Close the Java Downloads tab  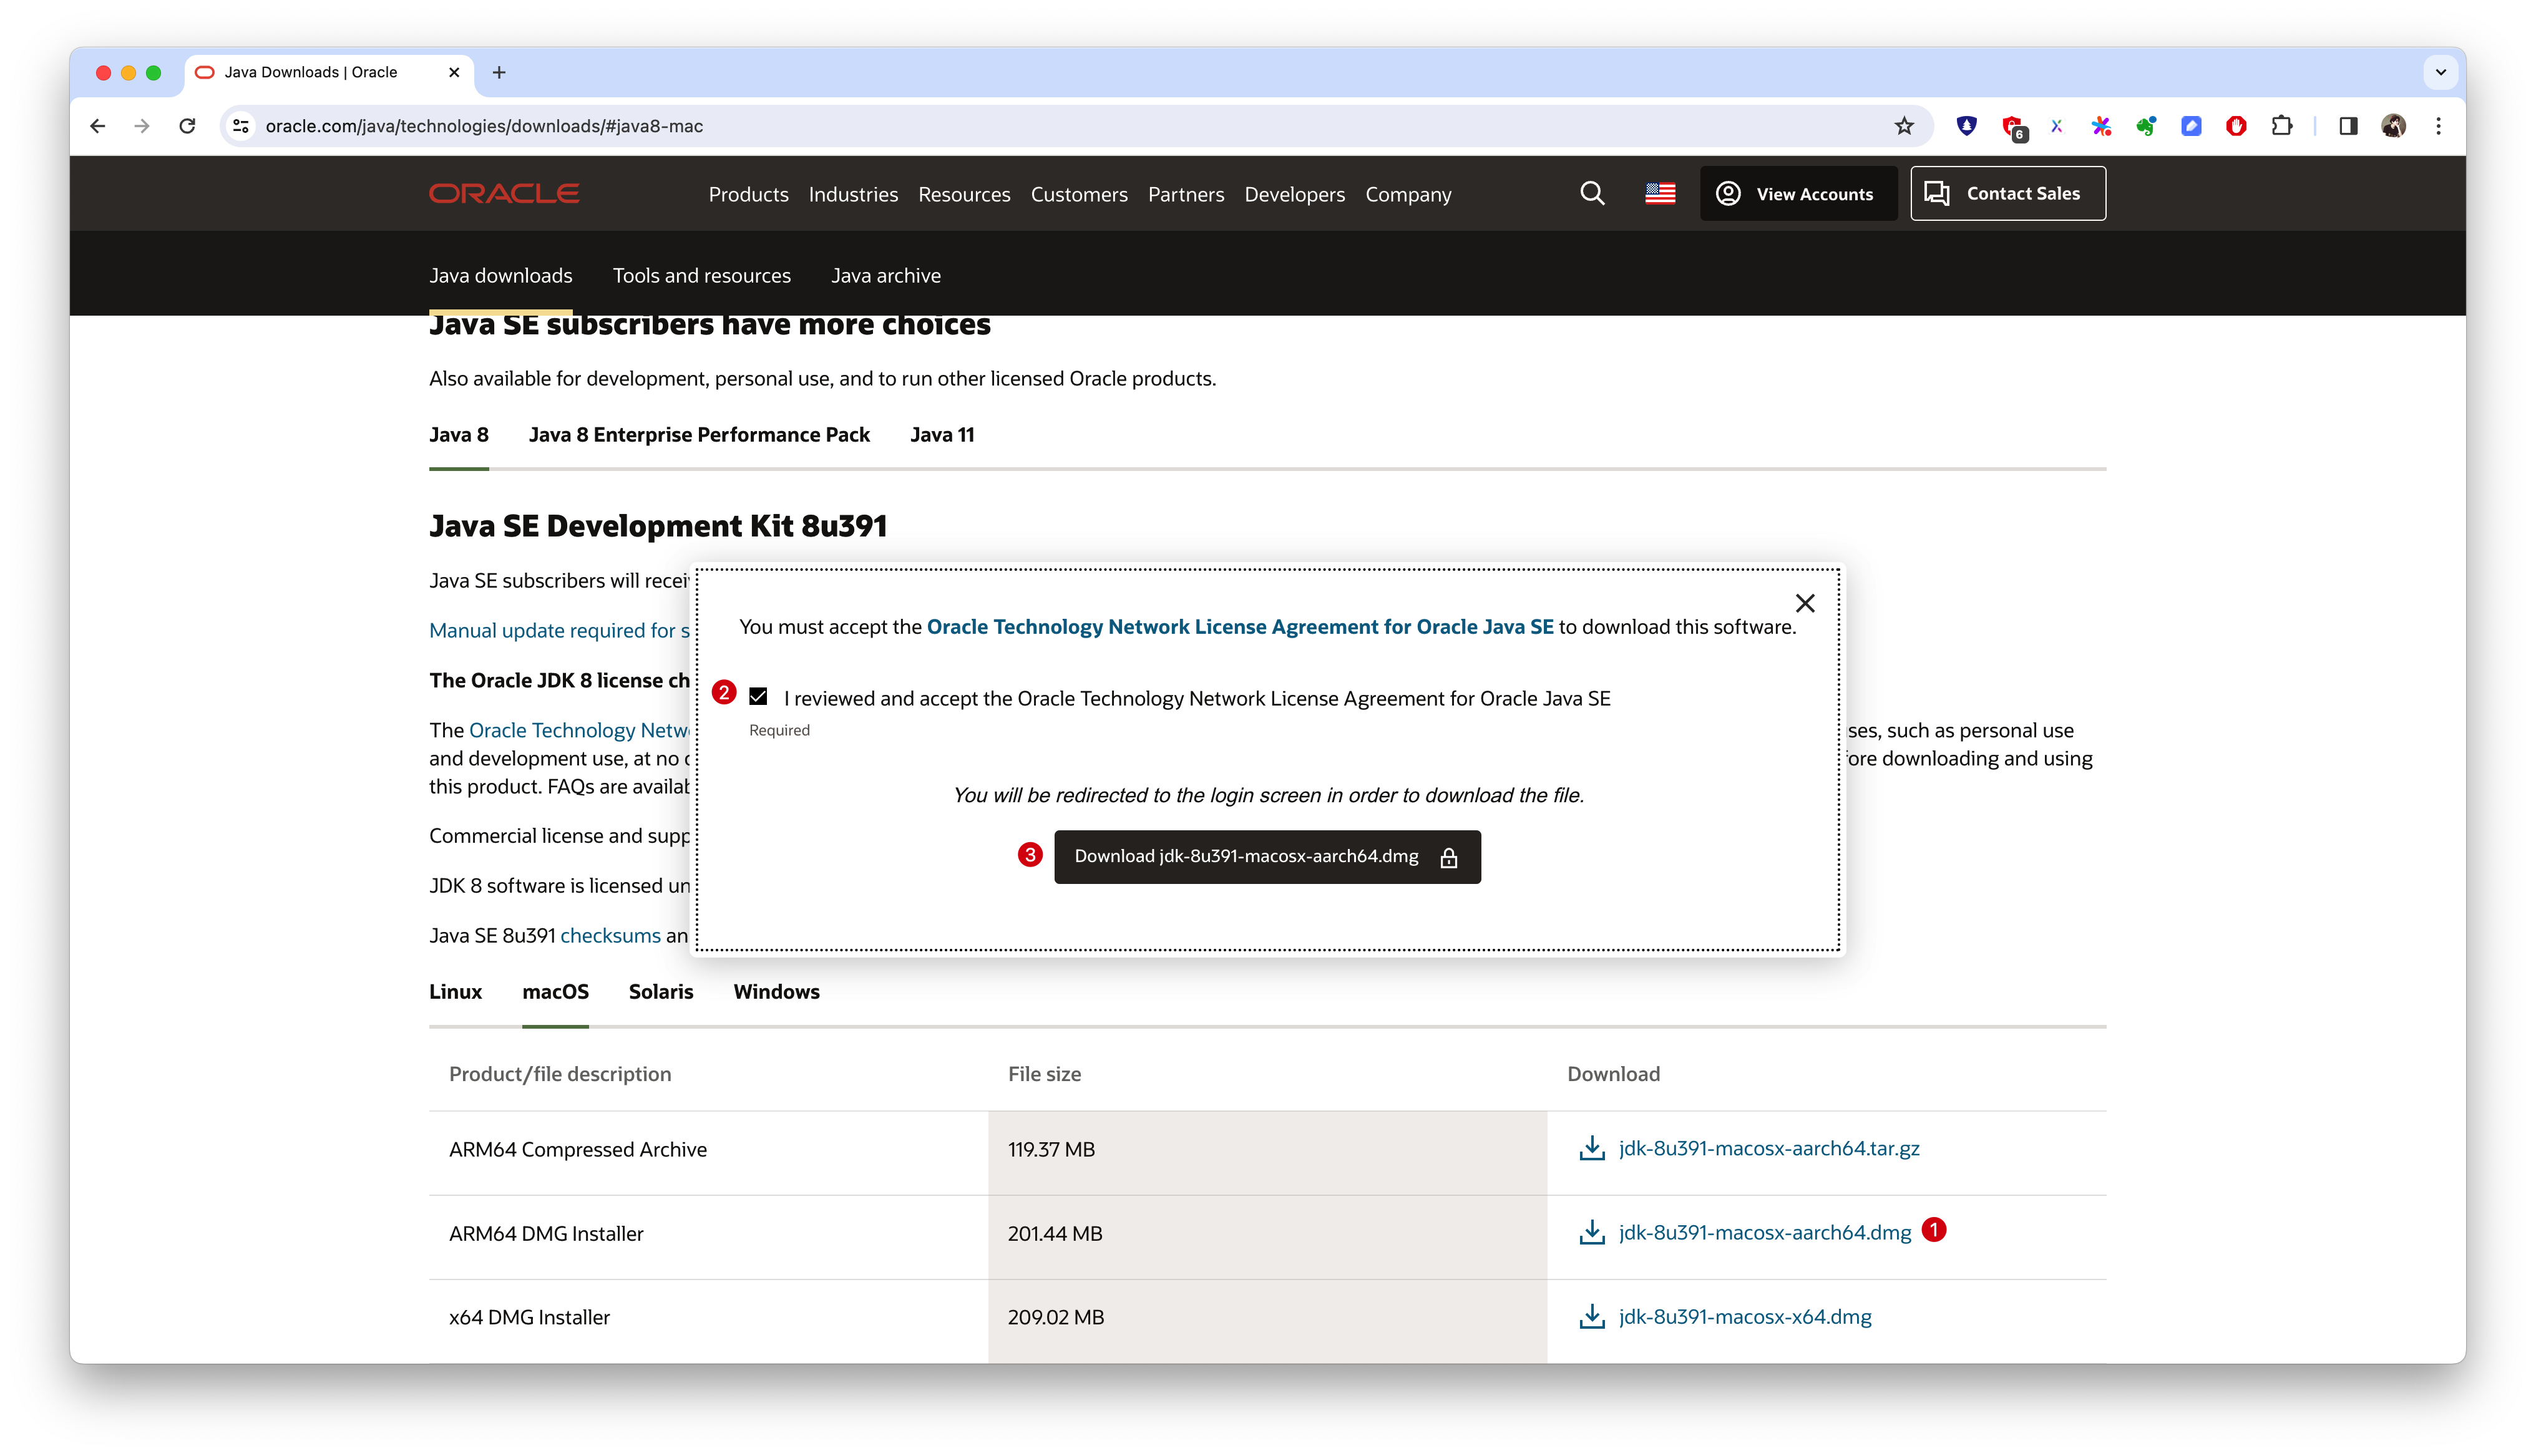(x=454, y=72)
